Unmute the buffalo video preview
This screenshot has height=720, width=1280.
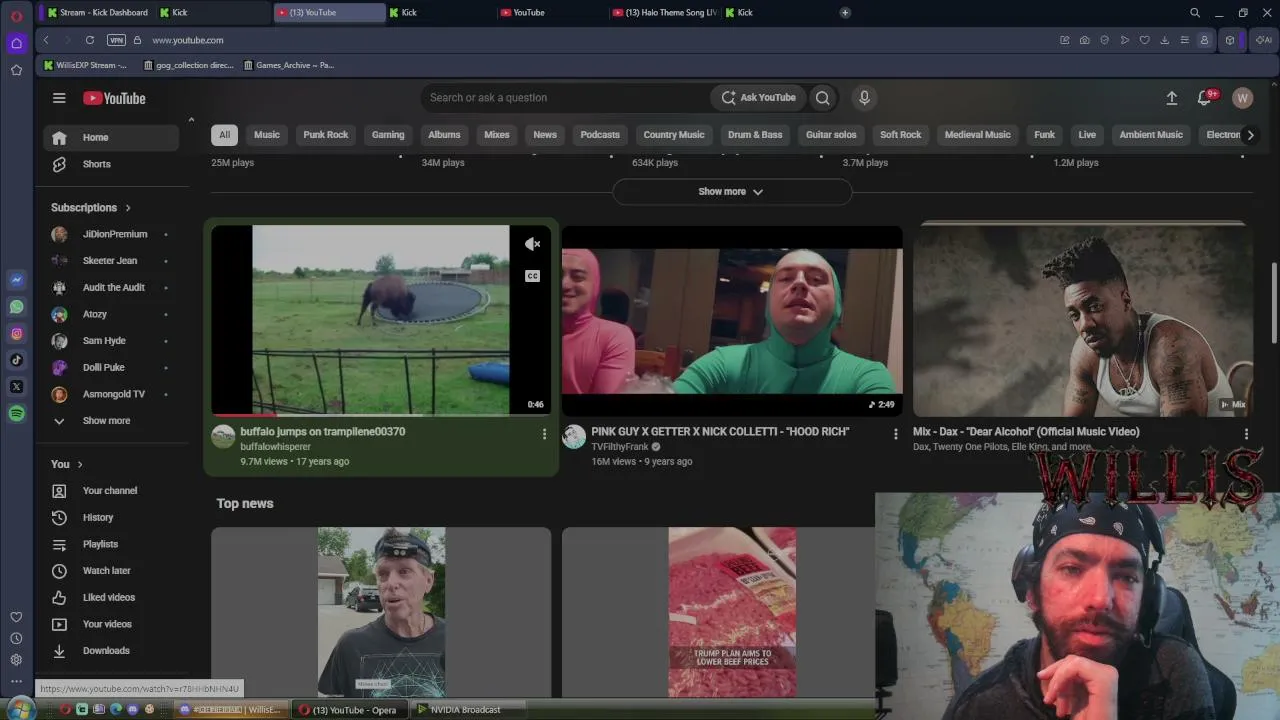tap(532, 244)
